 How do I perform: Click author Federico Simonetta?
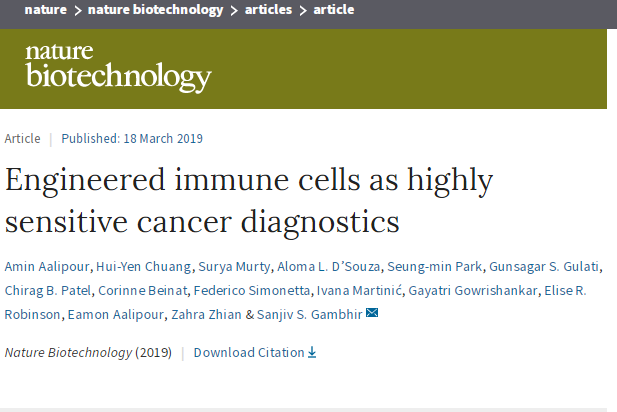(252, 290)
